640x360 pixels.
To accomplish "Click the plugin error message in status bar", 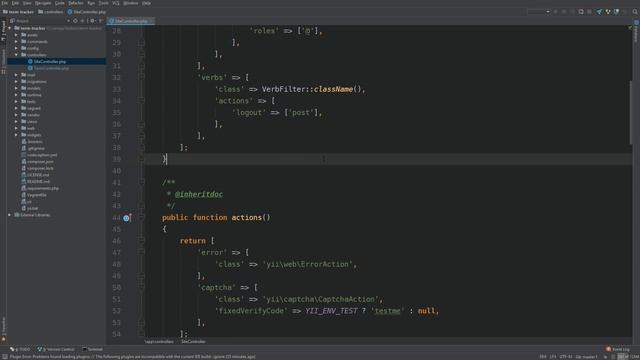I will click(133, 357).
